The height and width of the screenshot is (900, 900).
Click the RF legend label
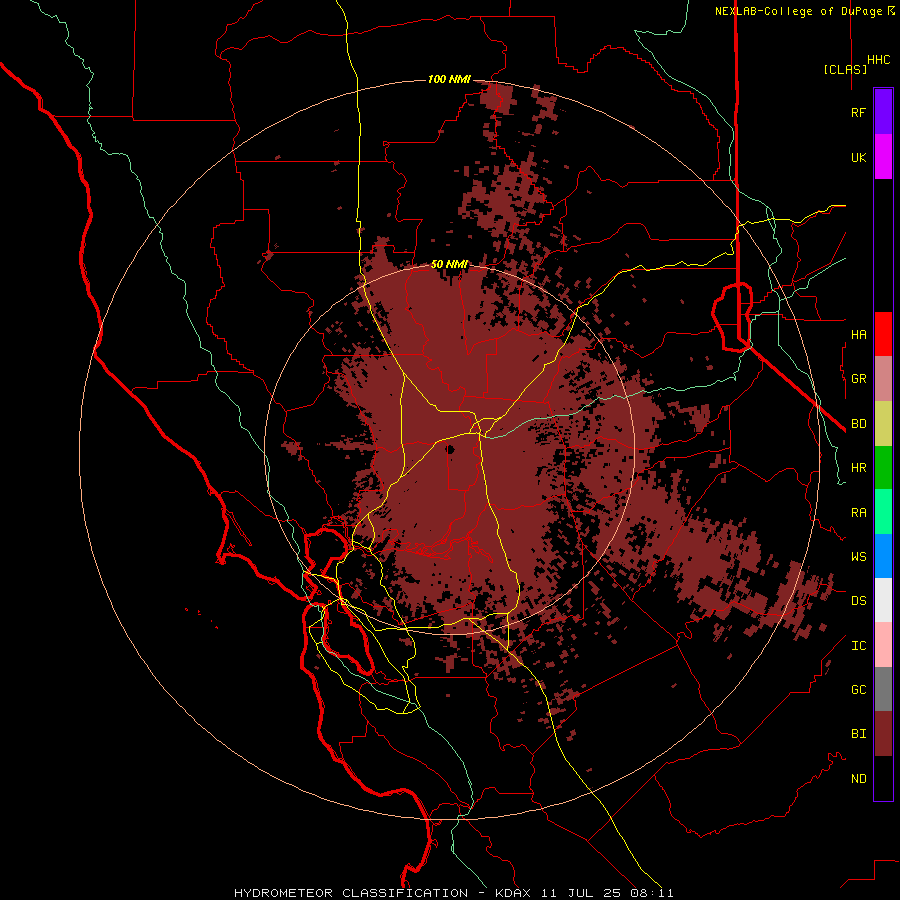point(858,112)
